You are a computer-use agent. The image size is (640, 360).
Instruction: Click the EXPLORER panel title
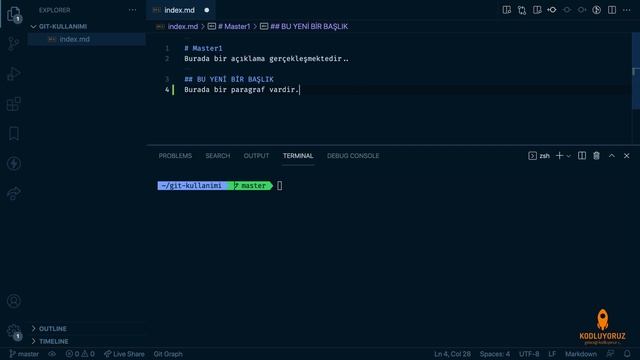(54, 10)
